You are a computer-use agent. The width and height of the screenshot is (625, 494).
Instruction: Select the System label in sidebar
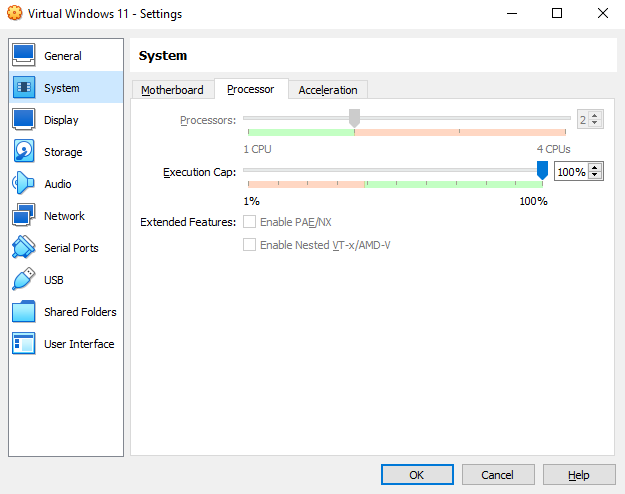tap(62, 88)
